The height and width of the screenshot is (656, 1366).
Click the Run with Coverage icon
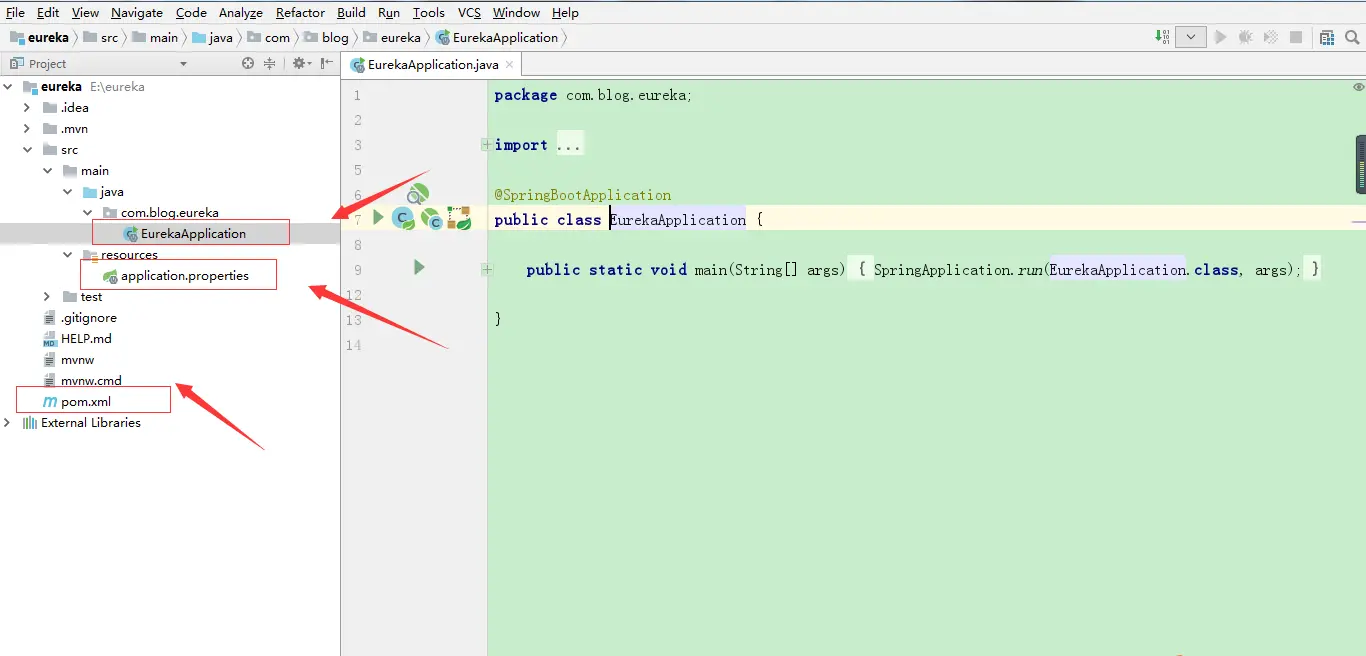[1271, 37]
